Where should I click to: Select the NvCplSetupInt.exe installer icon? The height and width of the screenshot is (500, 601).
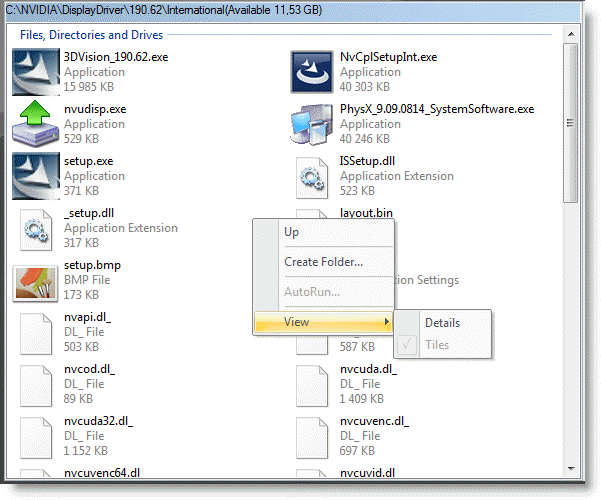point(312,72)
